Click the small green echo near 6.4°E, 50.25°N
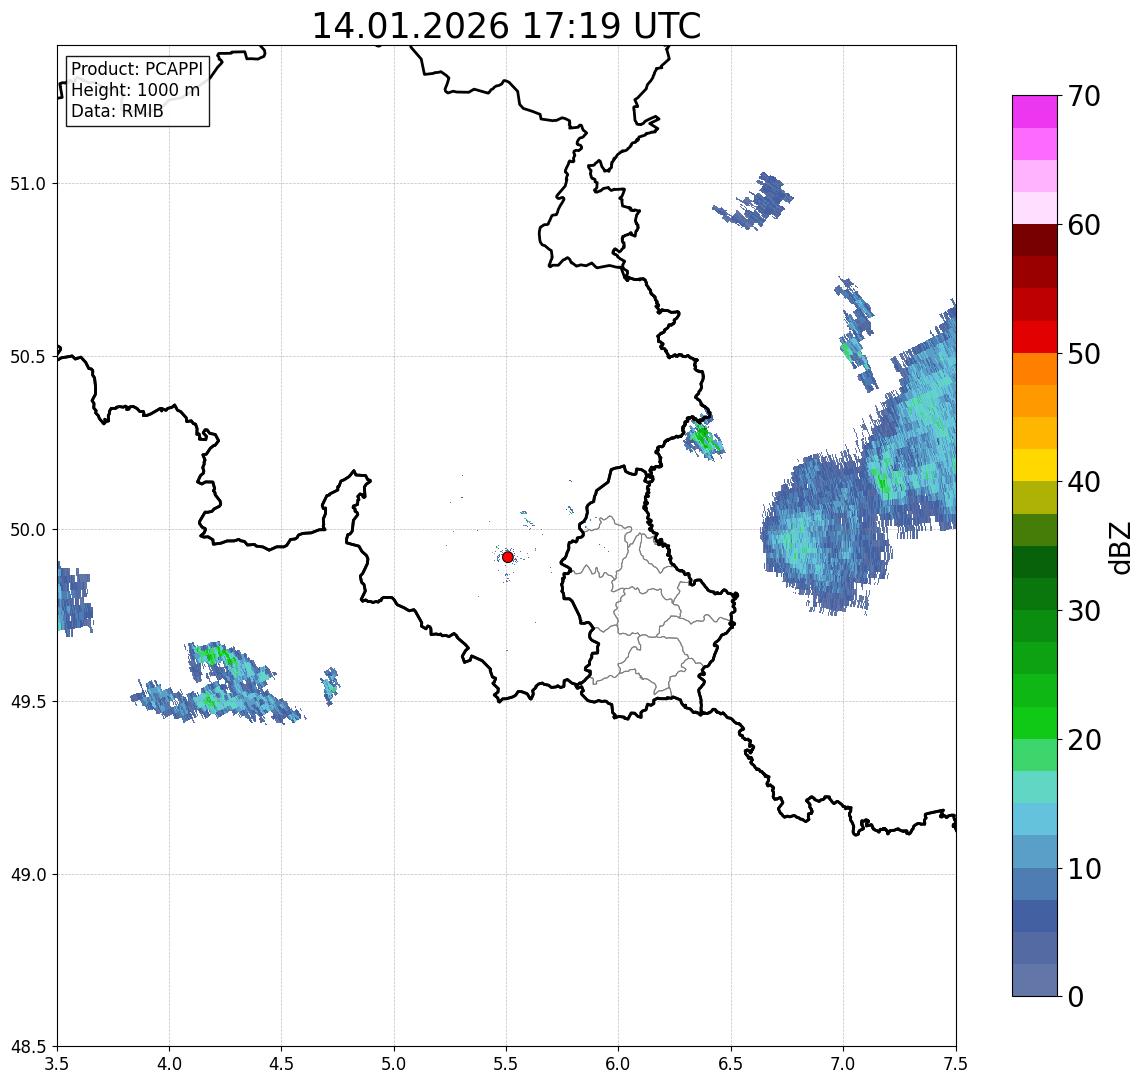Viewport: 1145px width, 1084px height. (704, 438)
